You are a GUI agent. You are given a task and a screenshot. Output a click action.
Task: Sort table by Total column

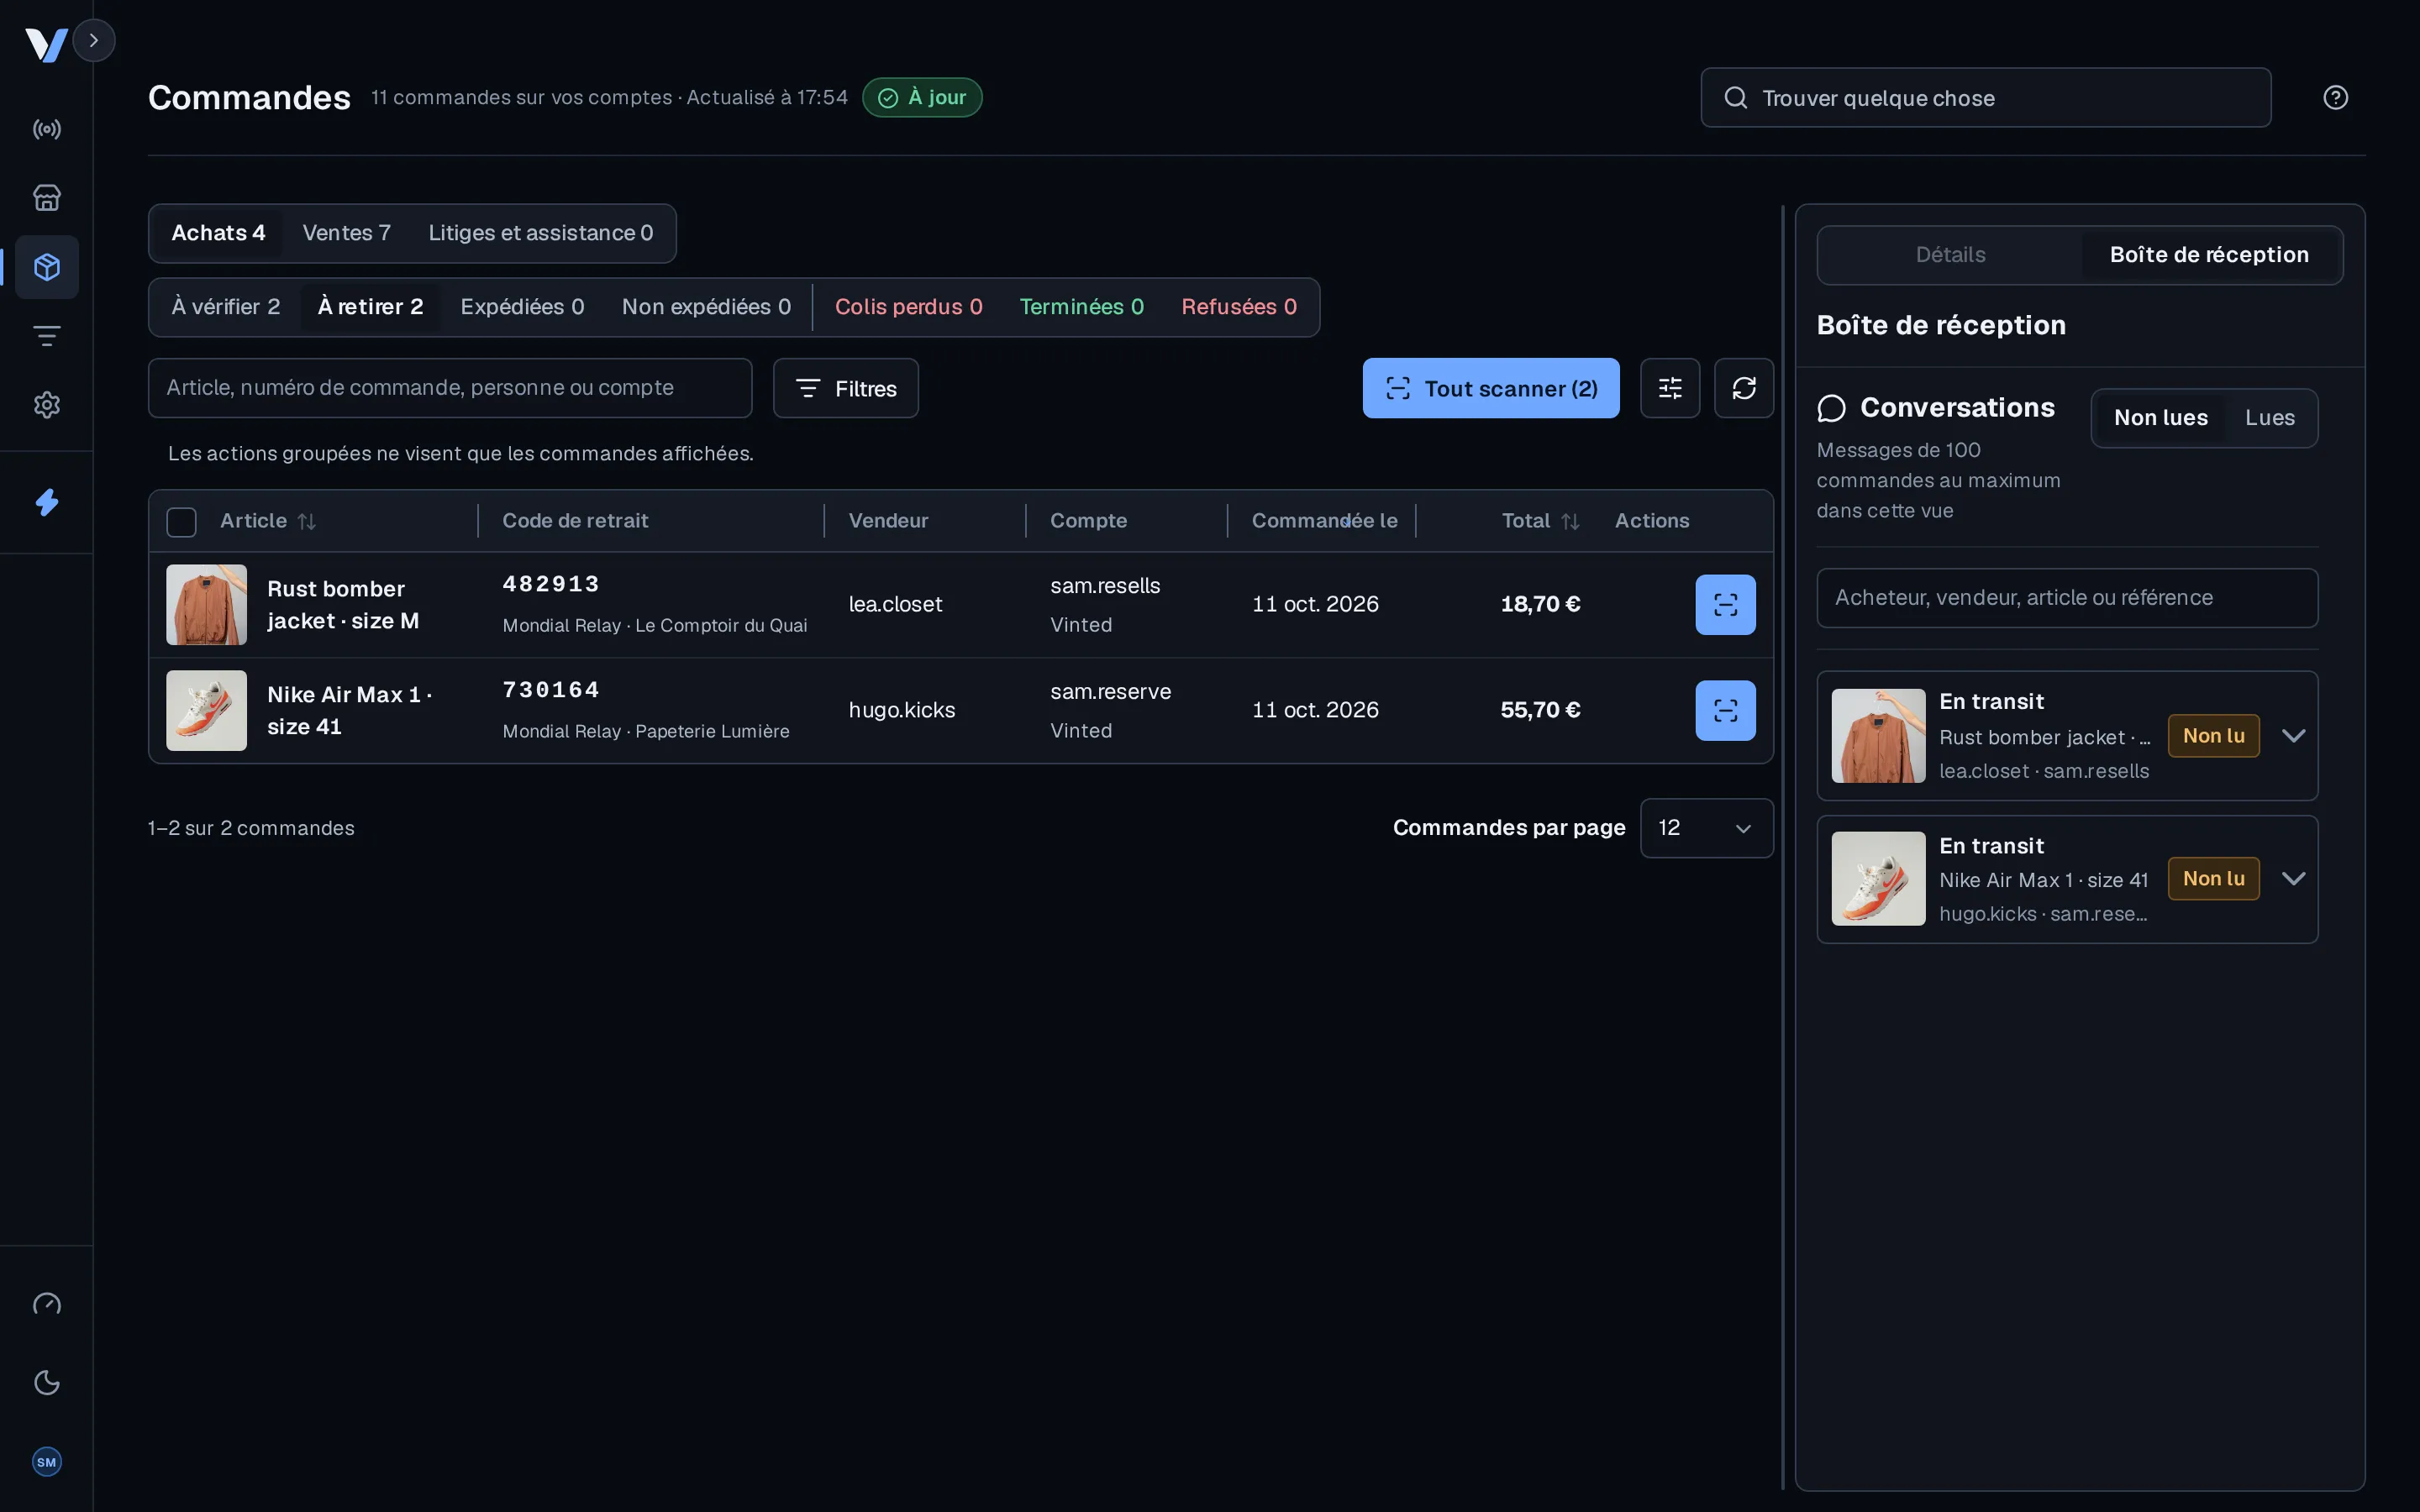tap(1540, 521)
